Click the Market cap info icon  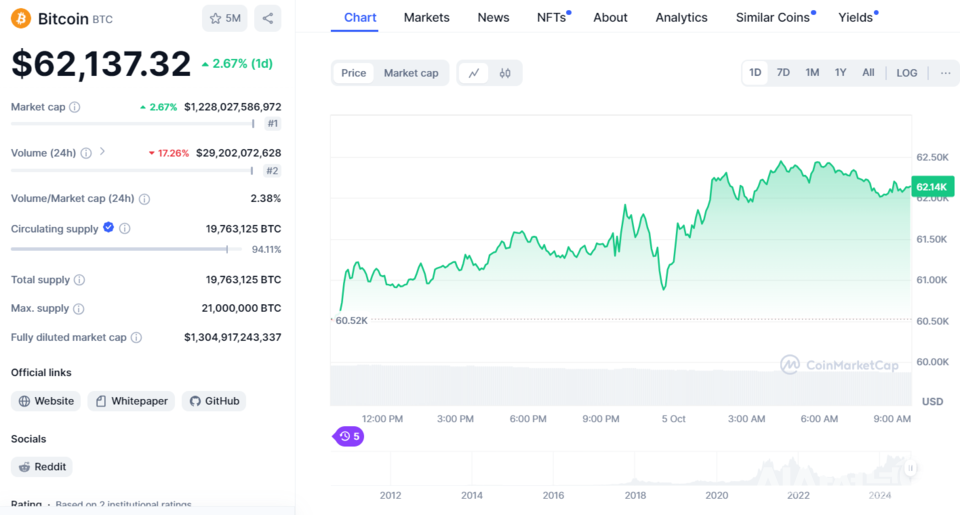pos(75,107)
